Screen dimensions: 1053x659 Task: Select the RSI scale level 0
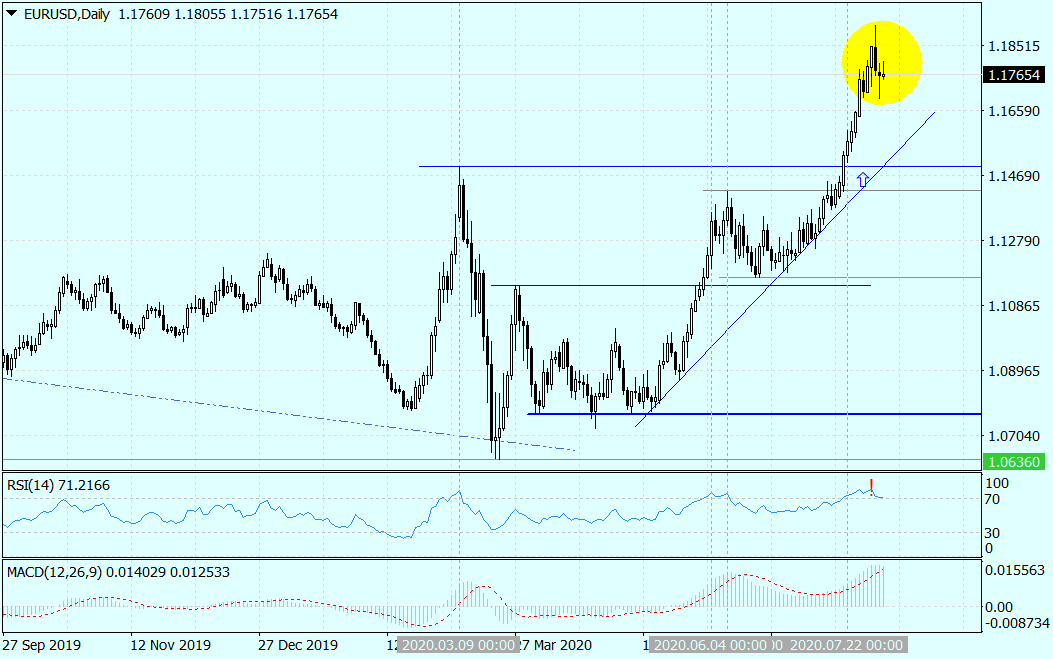pos(989,548)
